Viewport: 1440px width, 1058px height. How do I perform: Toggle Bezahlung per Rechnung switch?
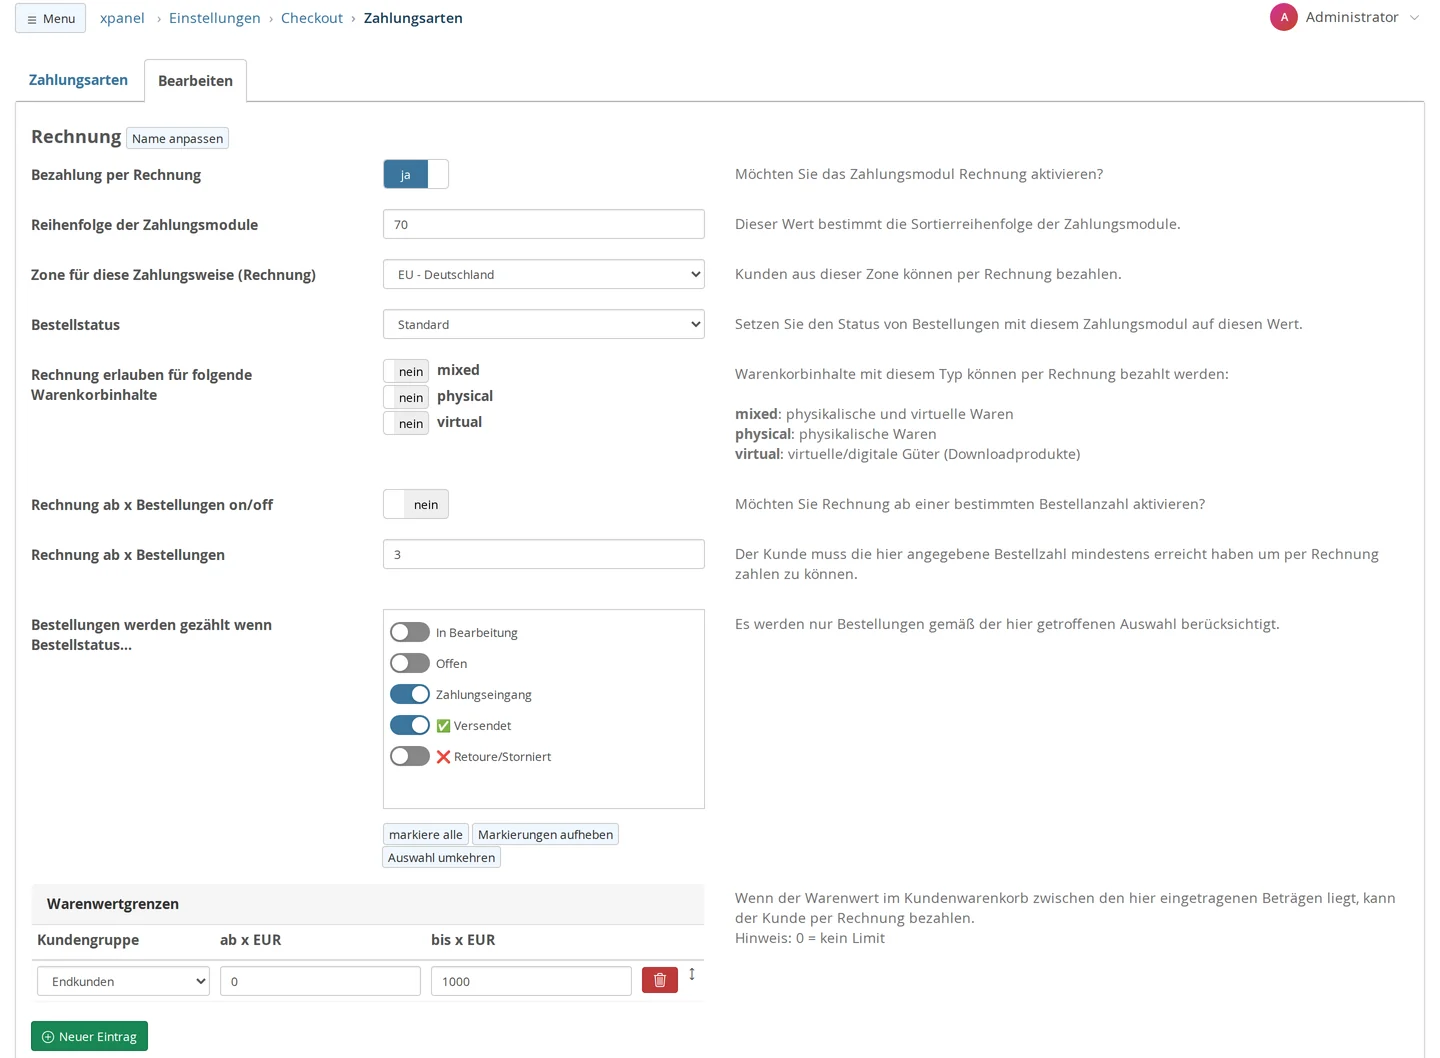coord(416,174)
